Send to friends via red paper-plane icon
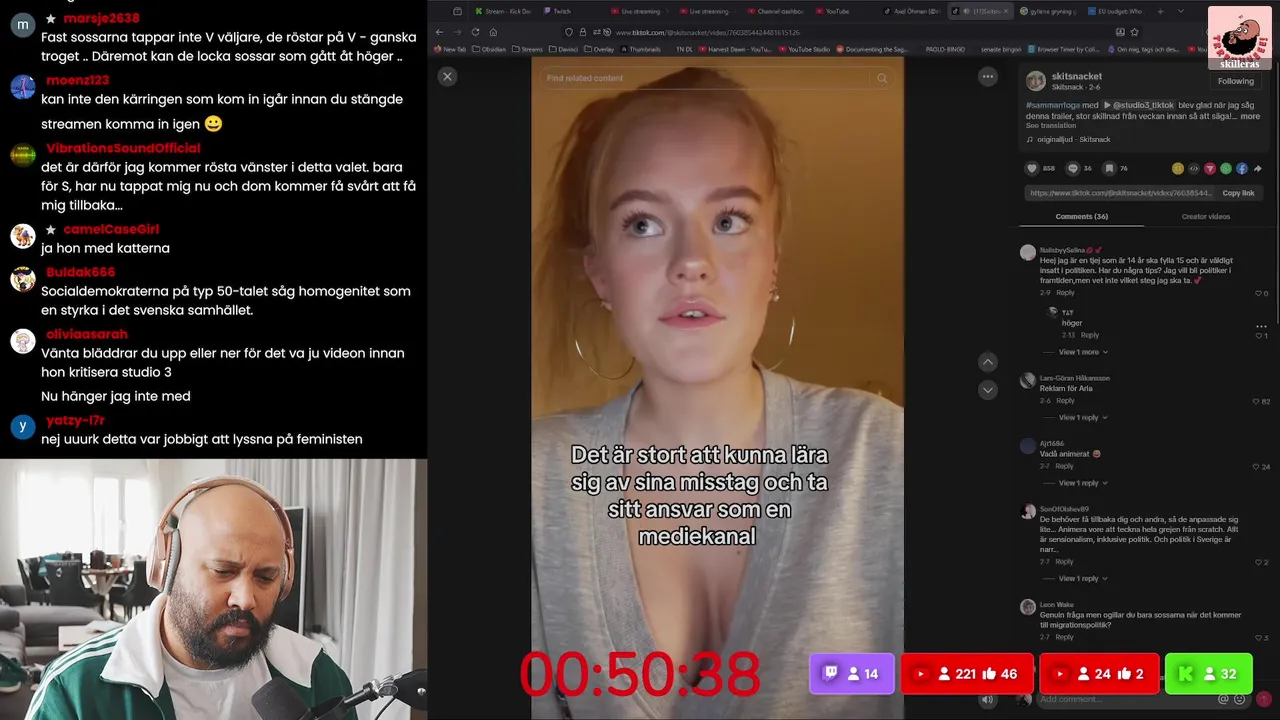1280x720 pixels. tap(1210, 168)
